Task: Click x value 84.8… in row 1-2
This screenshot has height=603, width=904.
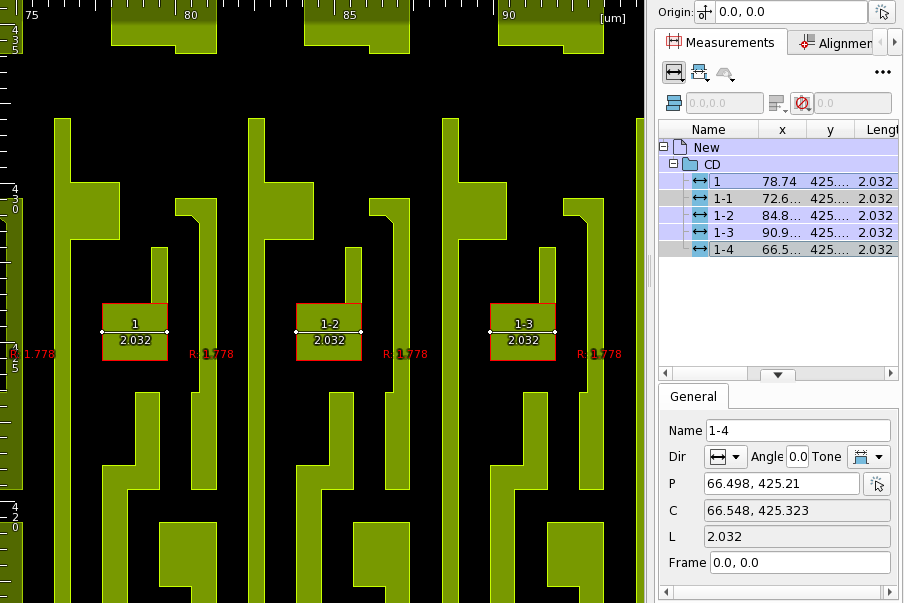Action: (x=781, y=216)
